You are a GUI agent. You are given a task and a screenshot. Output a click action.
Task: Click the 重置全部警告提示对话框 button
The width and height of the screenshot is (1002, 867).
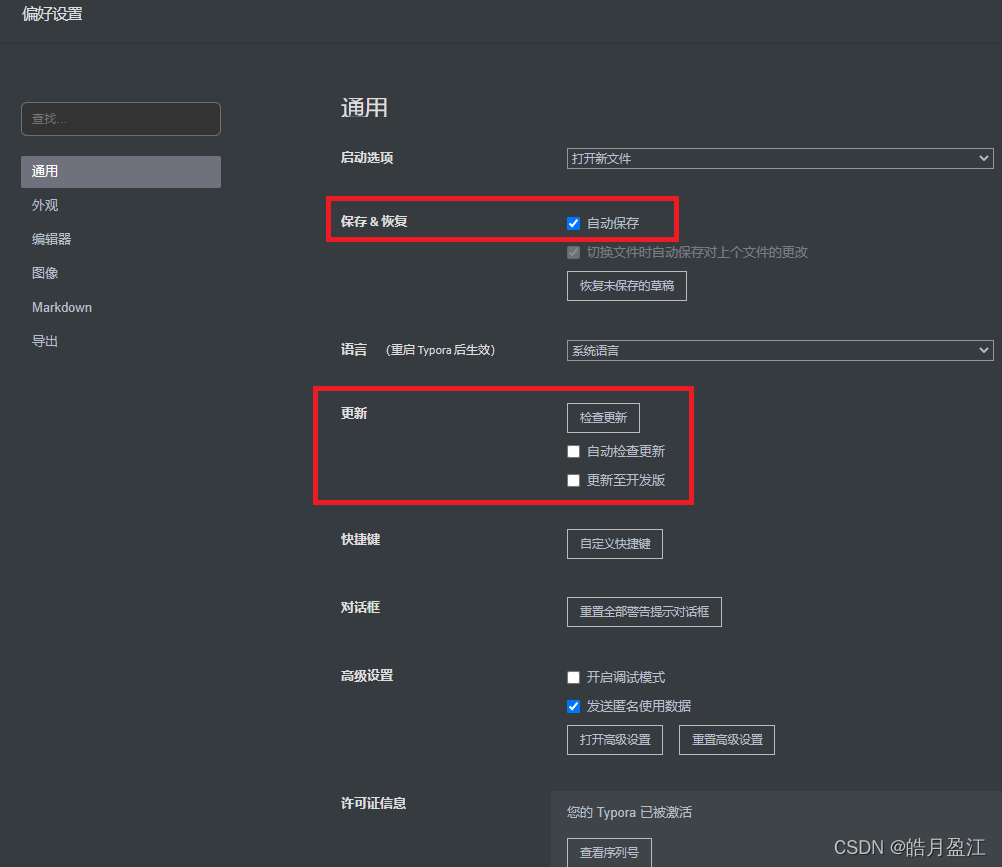click(644, 612)
